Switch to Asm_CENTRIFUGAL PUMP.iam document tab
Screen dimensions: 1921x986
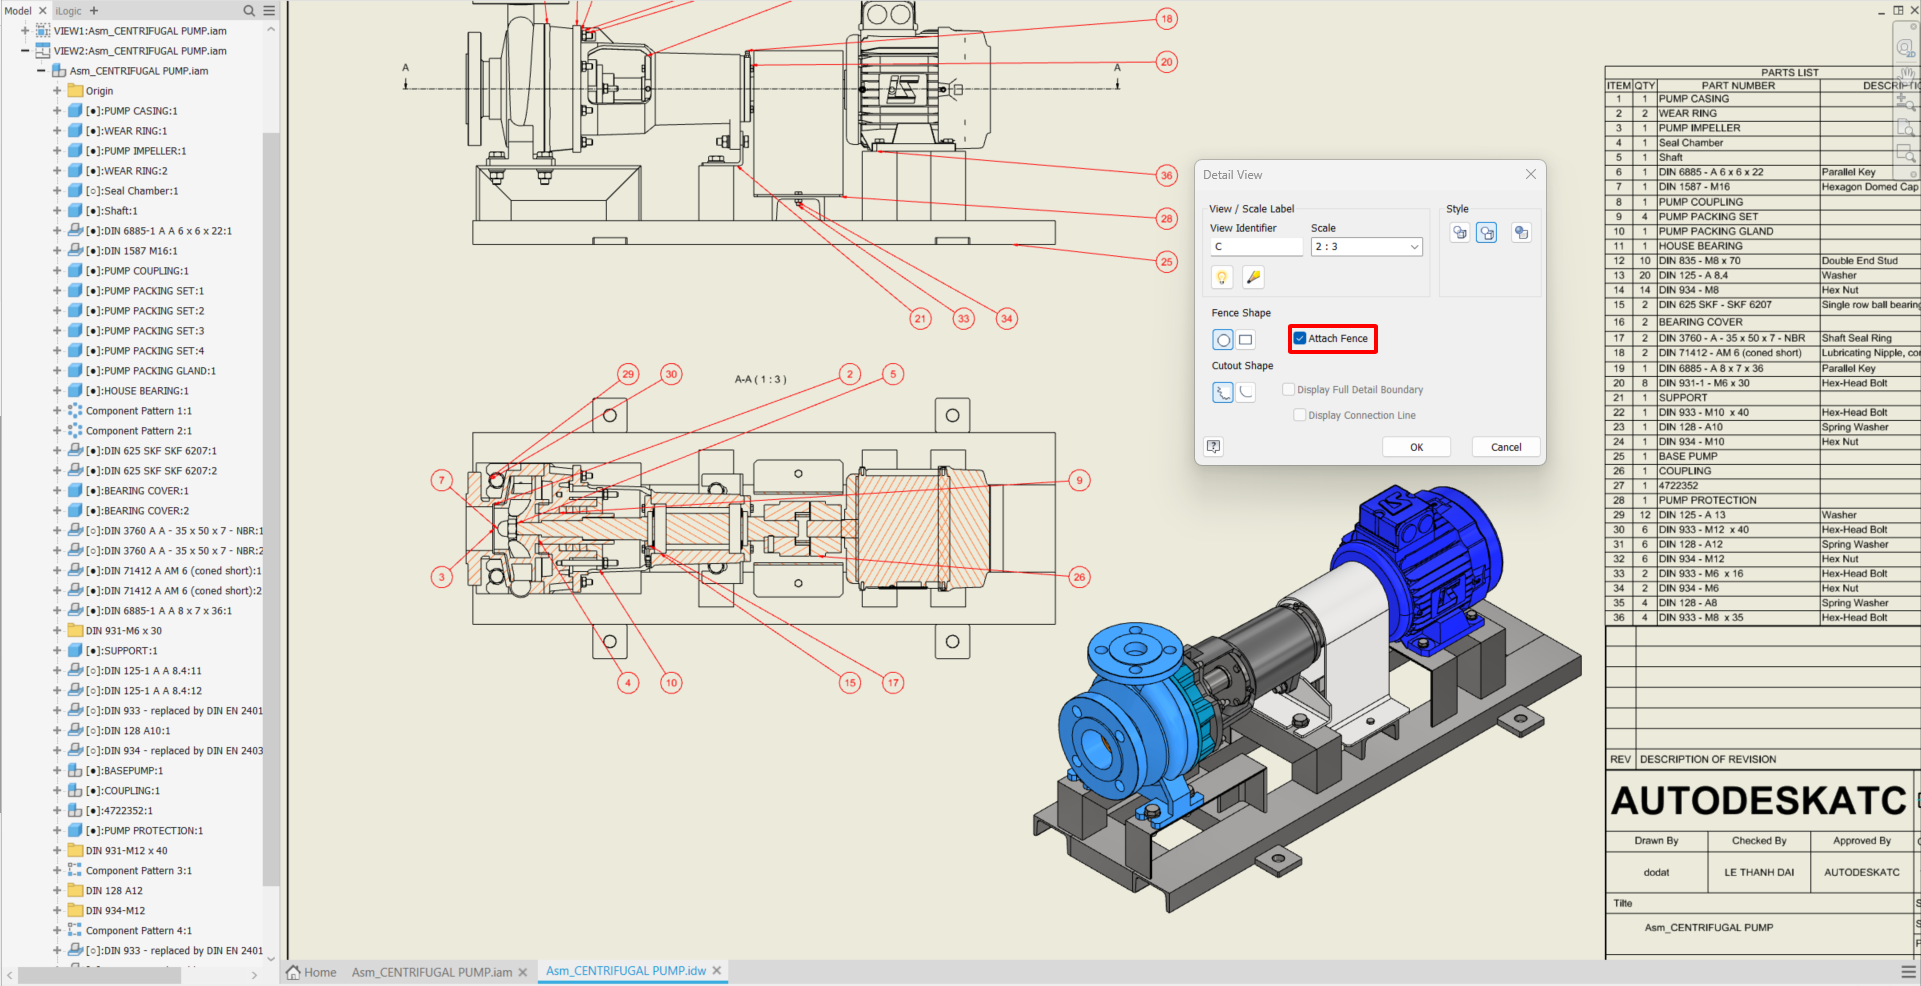point(432,972)
